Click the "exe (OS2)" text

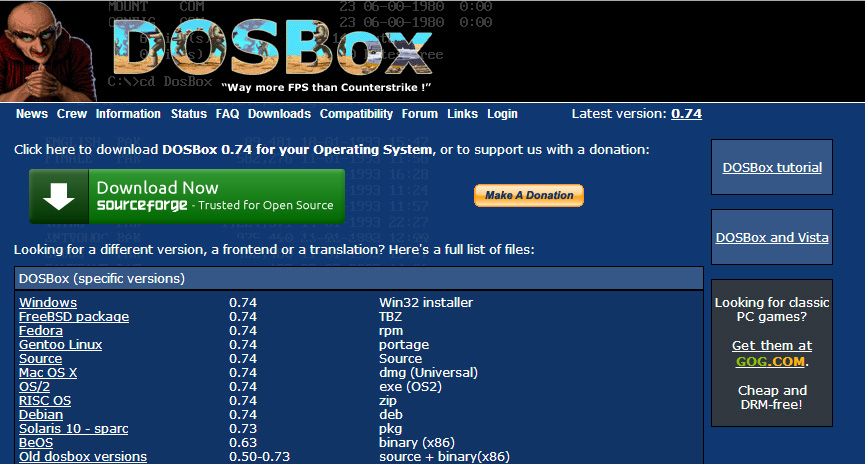coord(410,386)
